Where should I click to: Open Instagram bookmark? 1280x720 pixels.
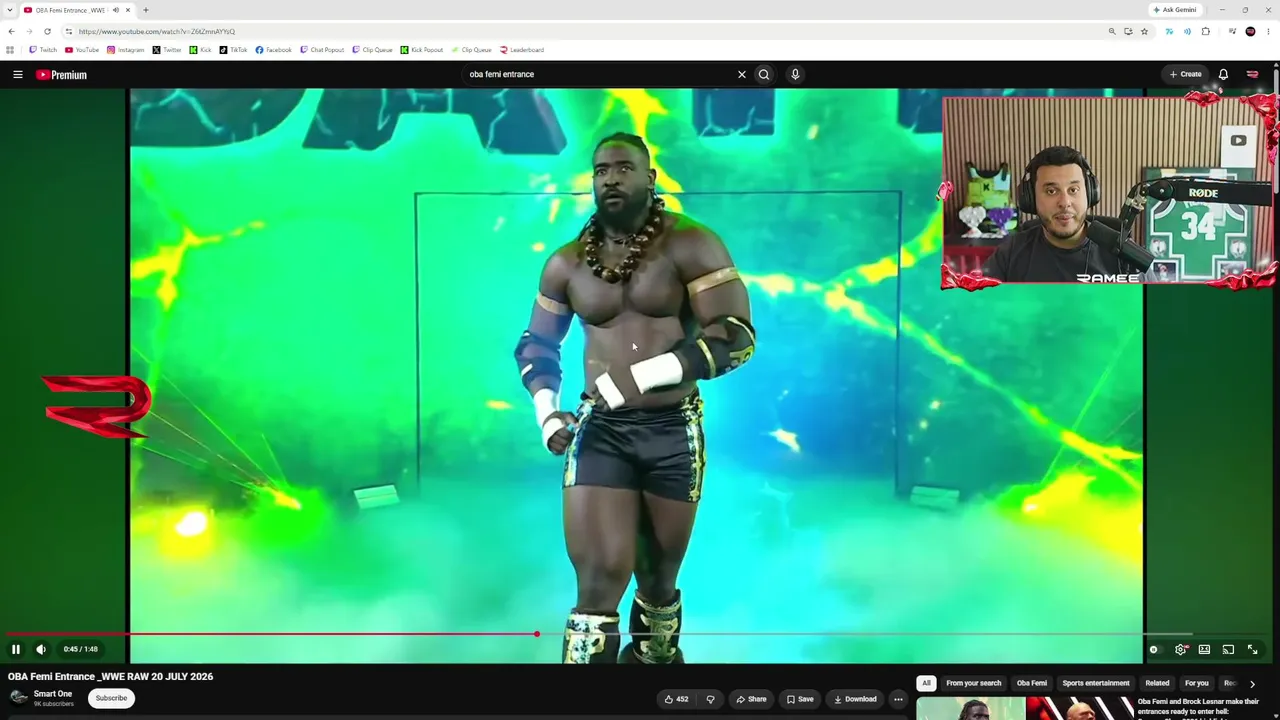point(126,50)
